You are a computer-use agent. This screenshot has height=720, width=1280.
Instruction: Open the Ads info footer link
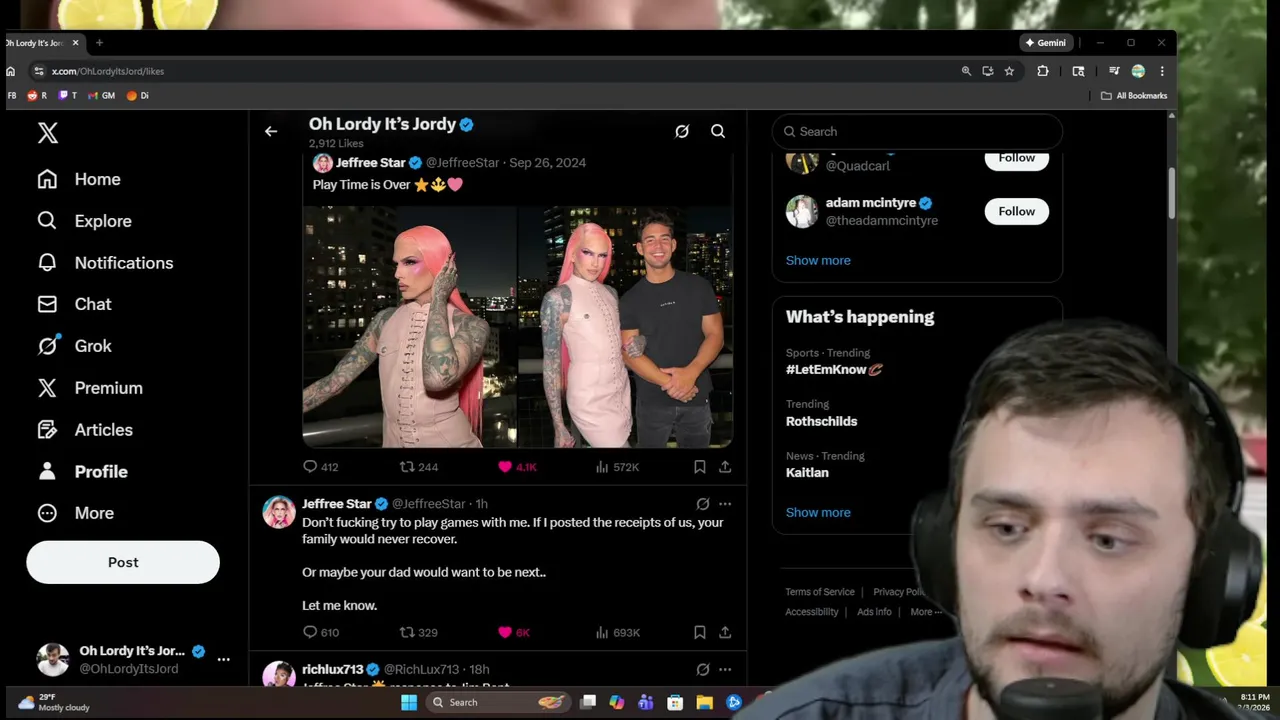(874, 612)
